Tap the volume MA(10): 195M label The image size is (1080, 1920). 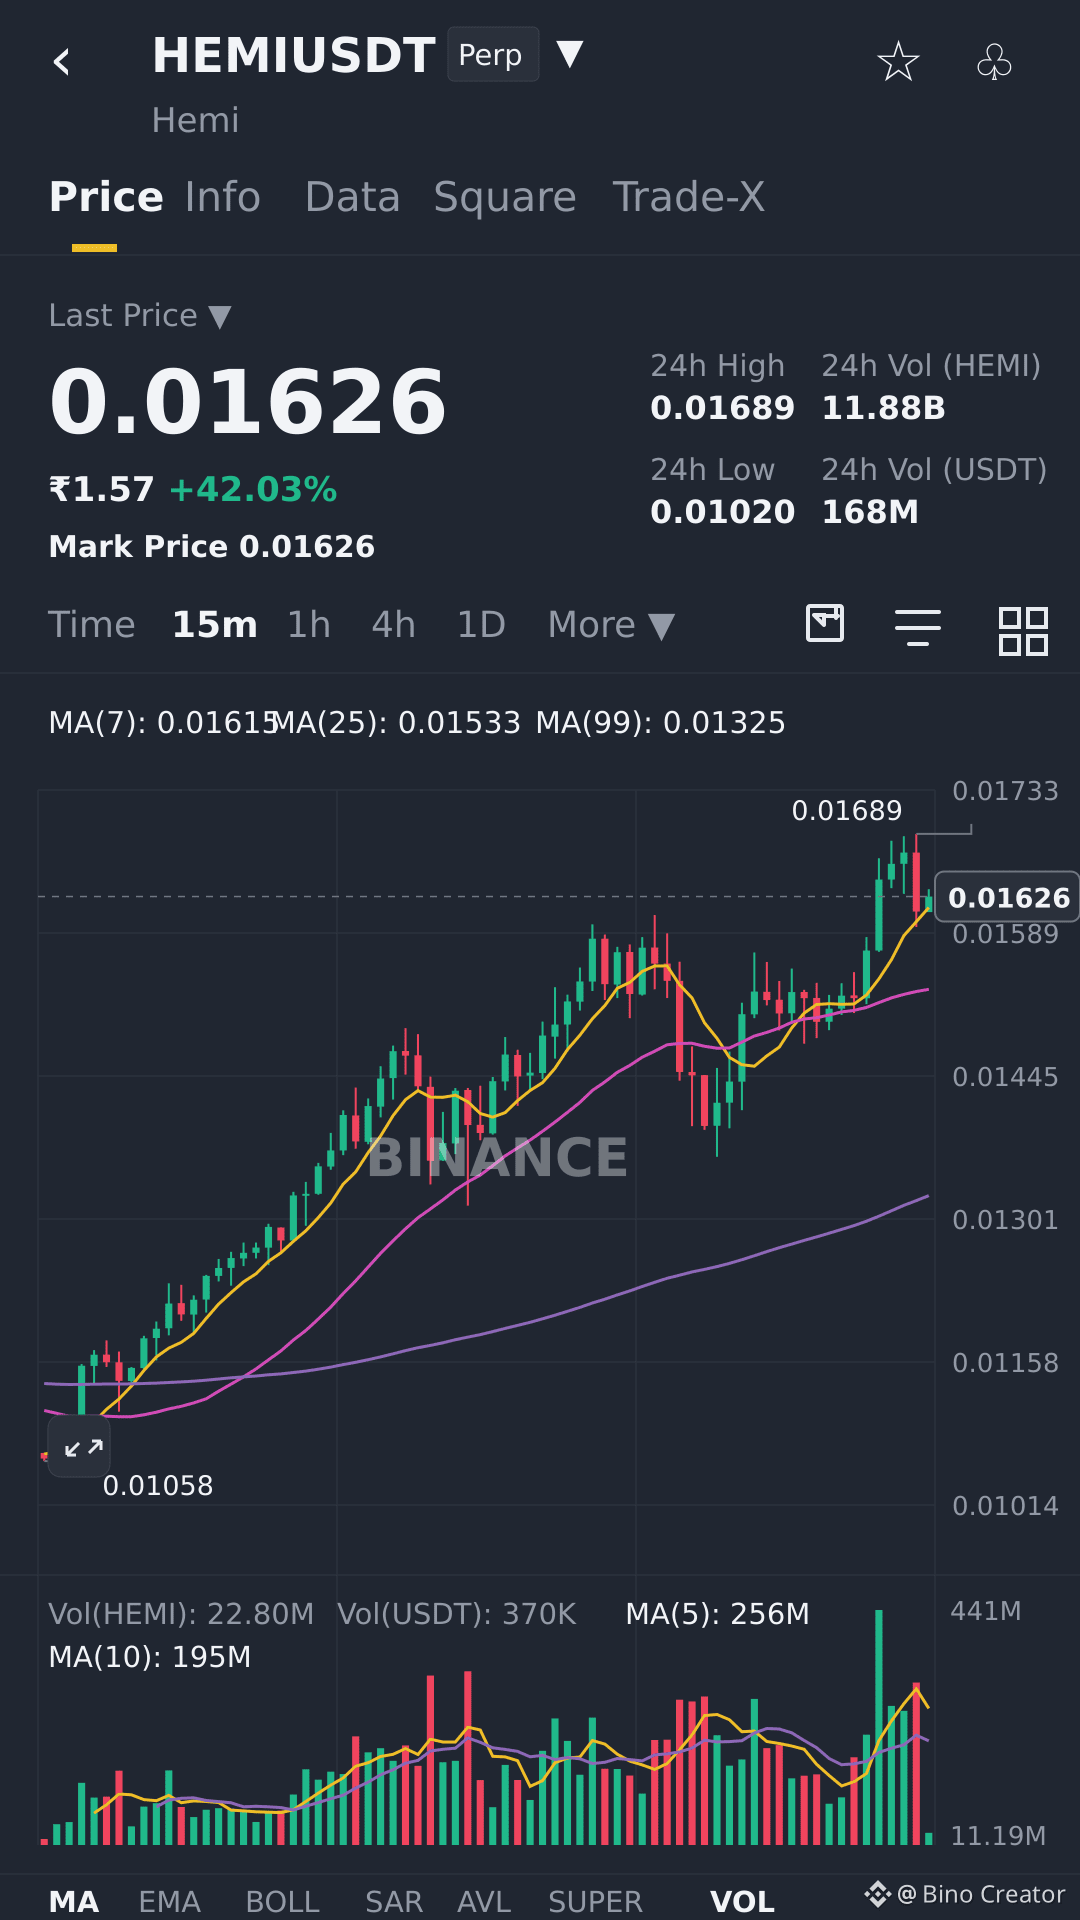150,1657
